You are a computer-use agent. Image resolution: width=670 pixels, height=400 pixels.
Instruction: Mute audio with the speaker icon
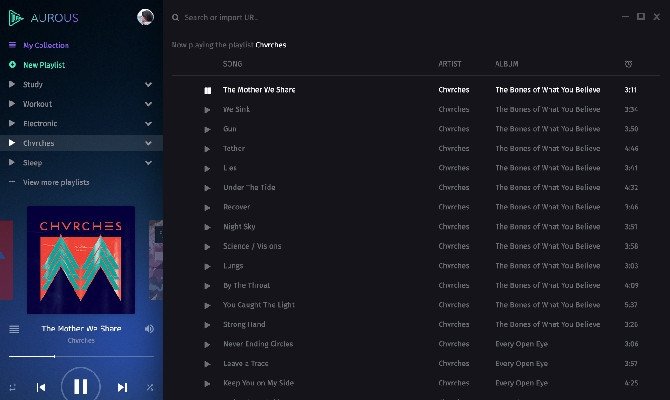click(x=149, y=329)
